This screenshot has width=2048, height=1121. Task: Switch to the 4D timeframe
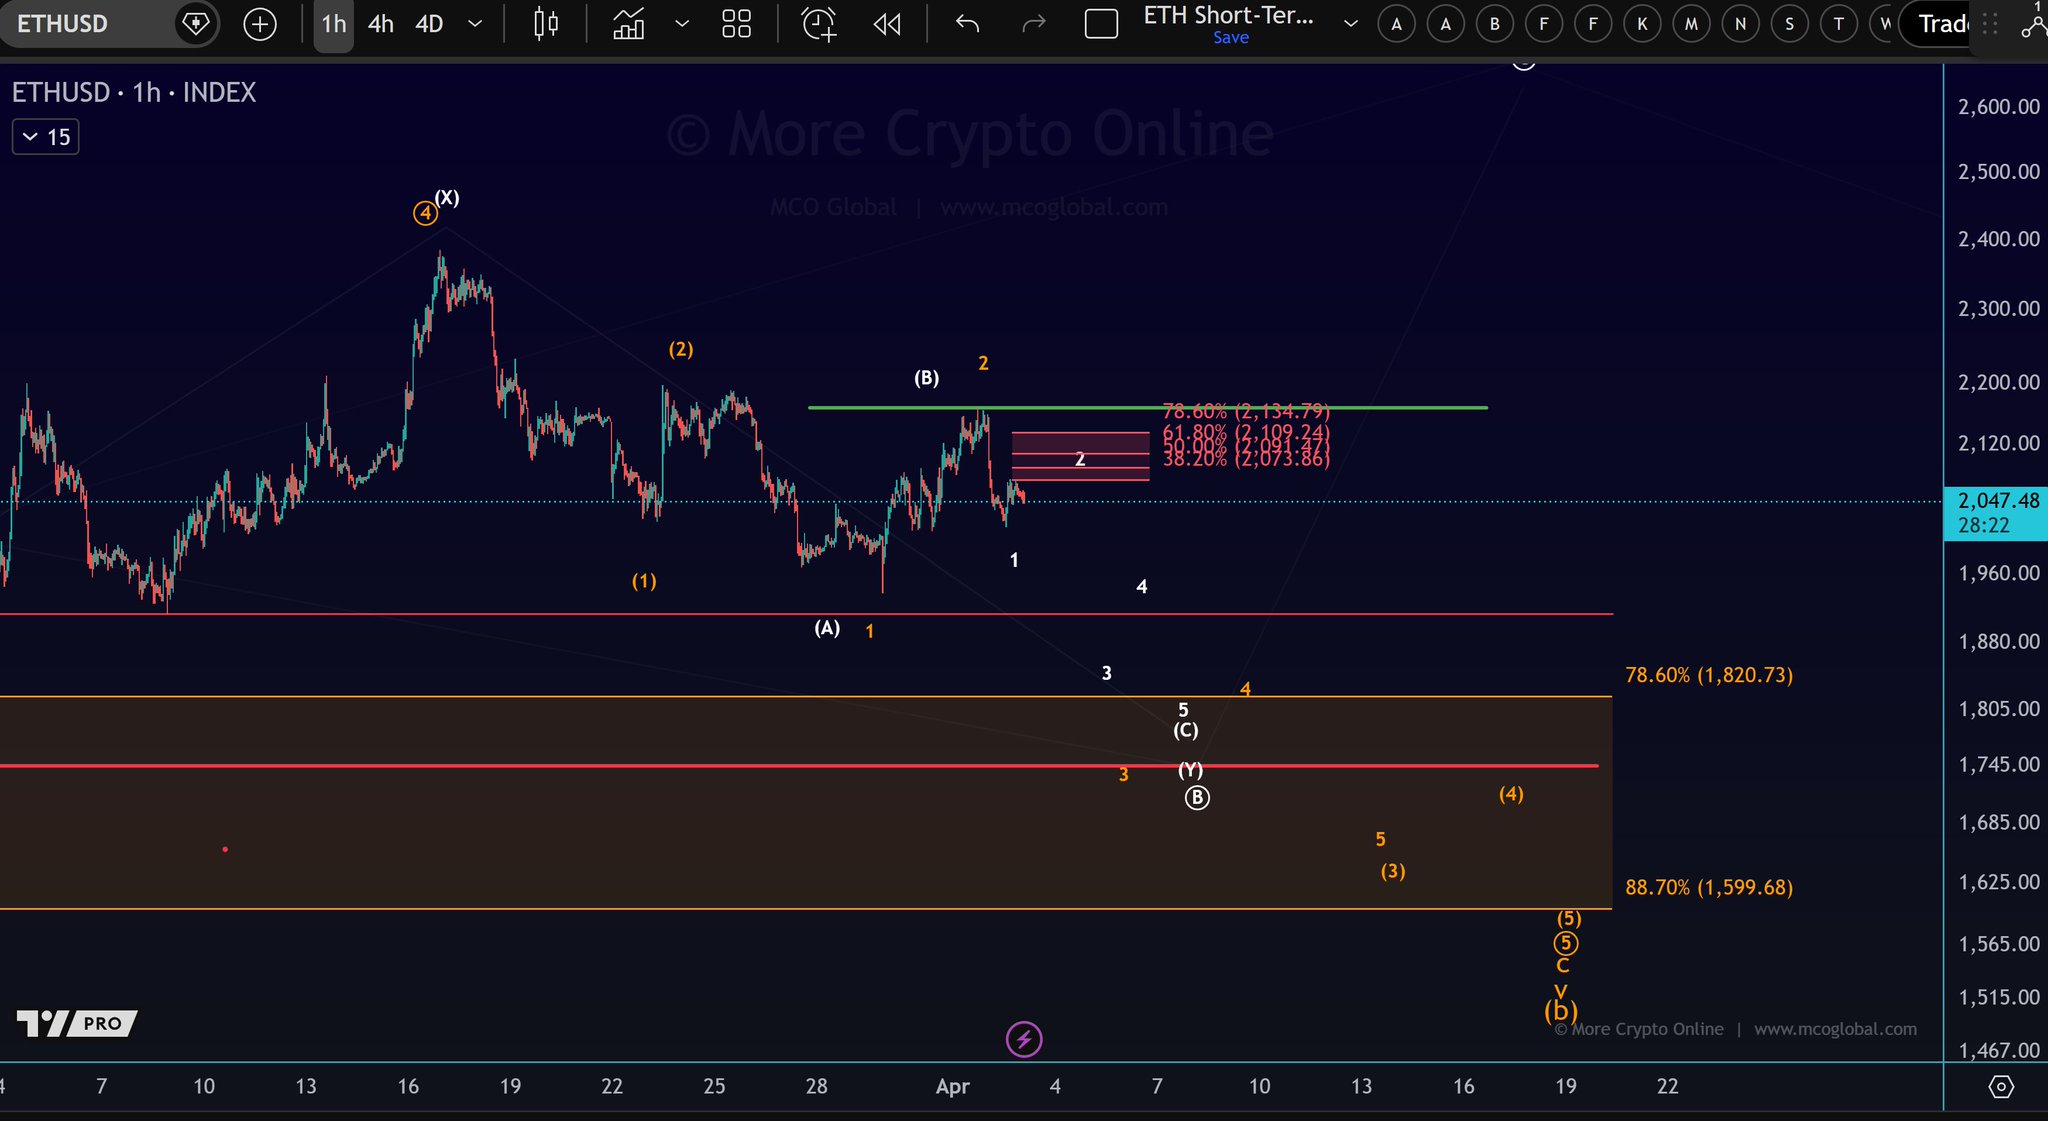click(x=429, y=24)
